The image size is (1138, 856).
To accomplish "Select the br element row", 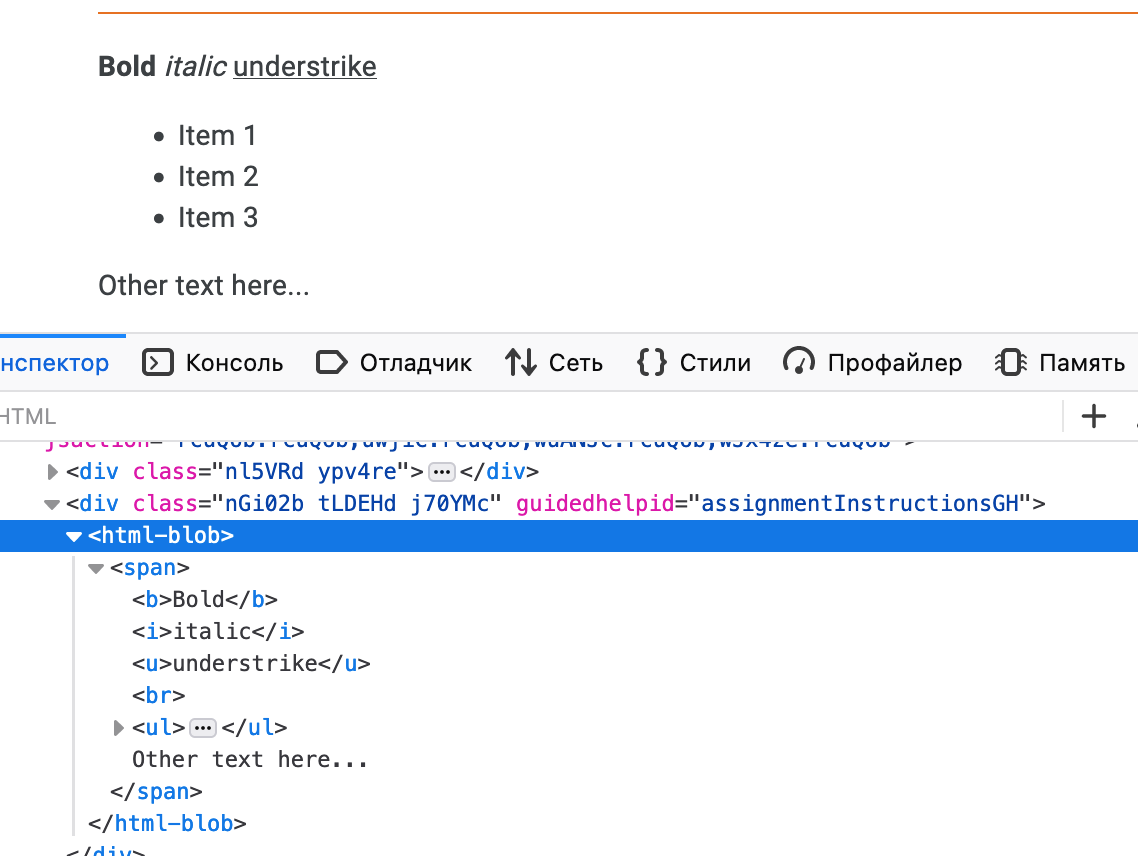I will [x=159, y=695].
